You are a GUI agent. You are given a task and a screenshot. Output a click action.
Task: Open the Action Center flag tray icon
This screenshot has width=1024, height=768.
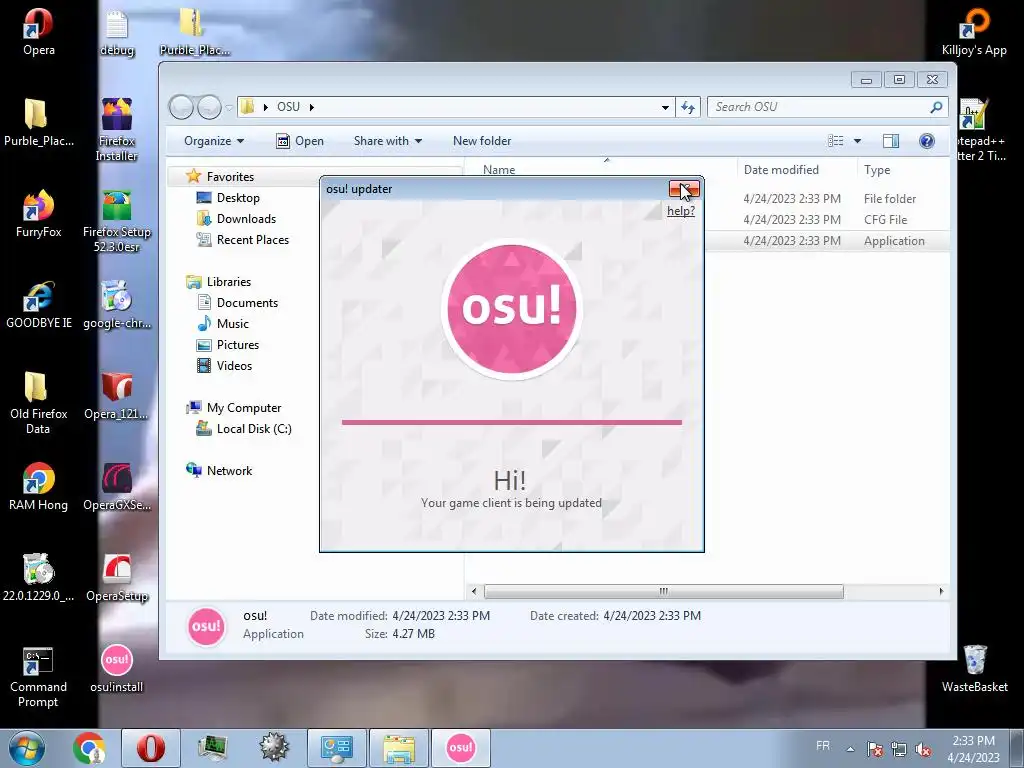(874, 750)
